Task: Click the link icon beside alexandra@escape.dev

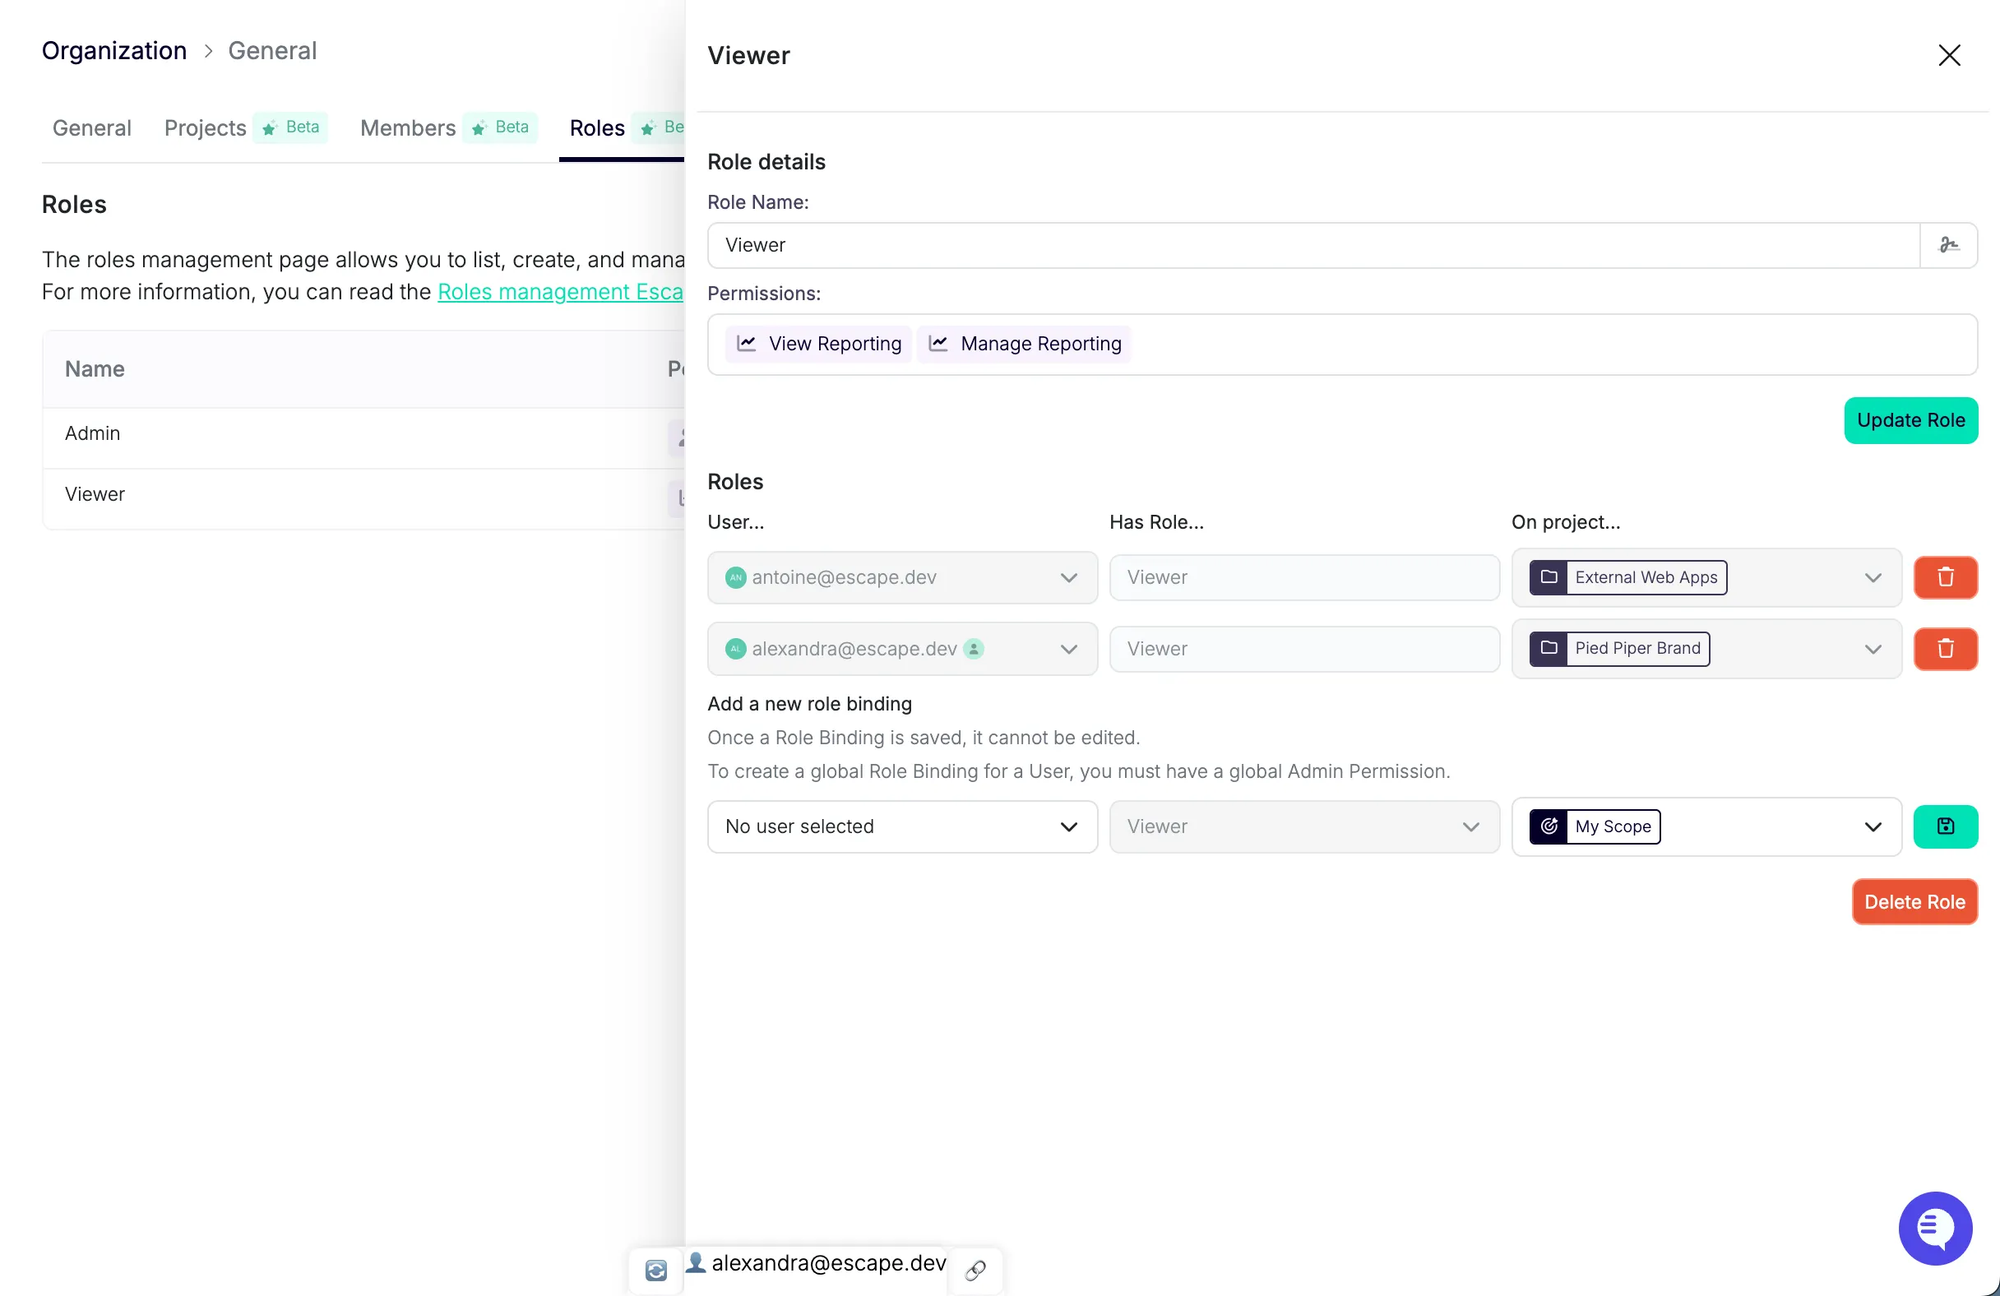Action: point(975,1270)
